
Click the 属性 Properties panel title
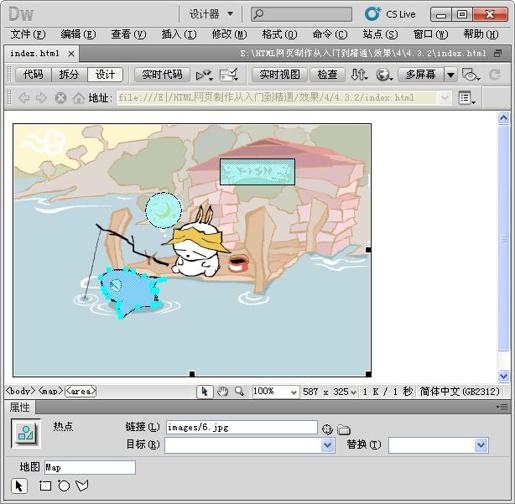pyautogui.click(x=20, y=407)
